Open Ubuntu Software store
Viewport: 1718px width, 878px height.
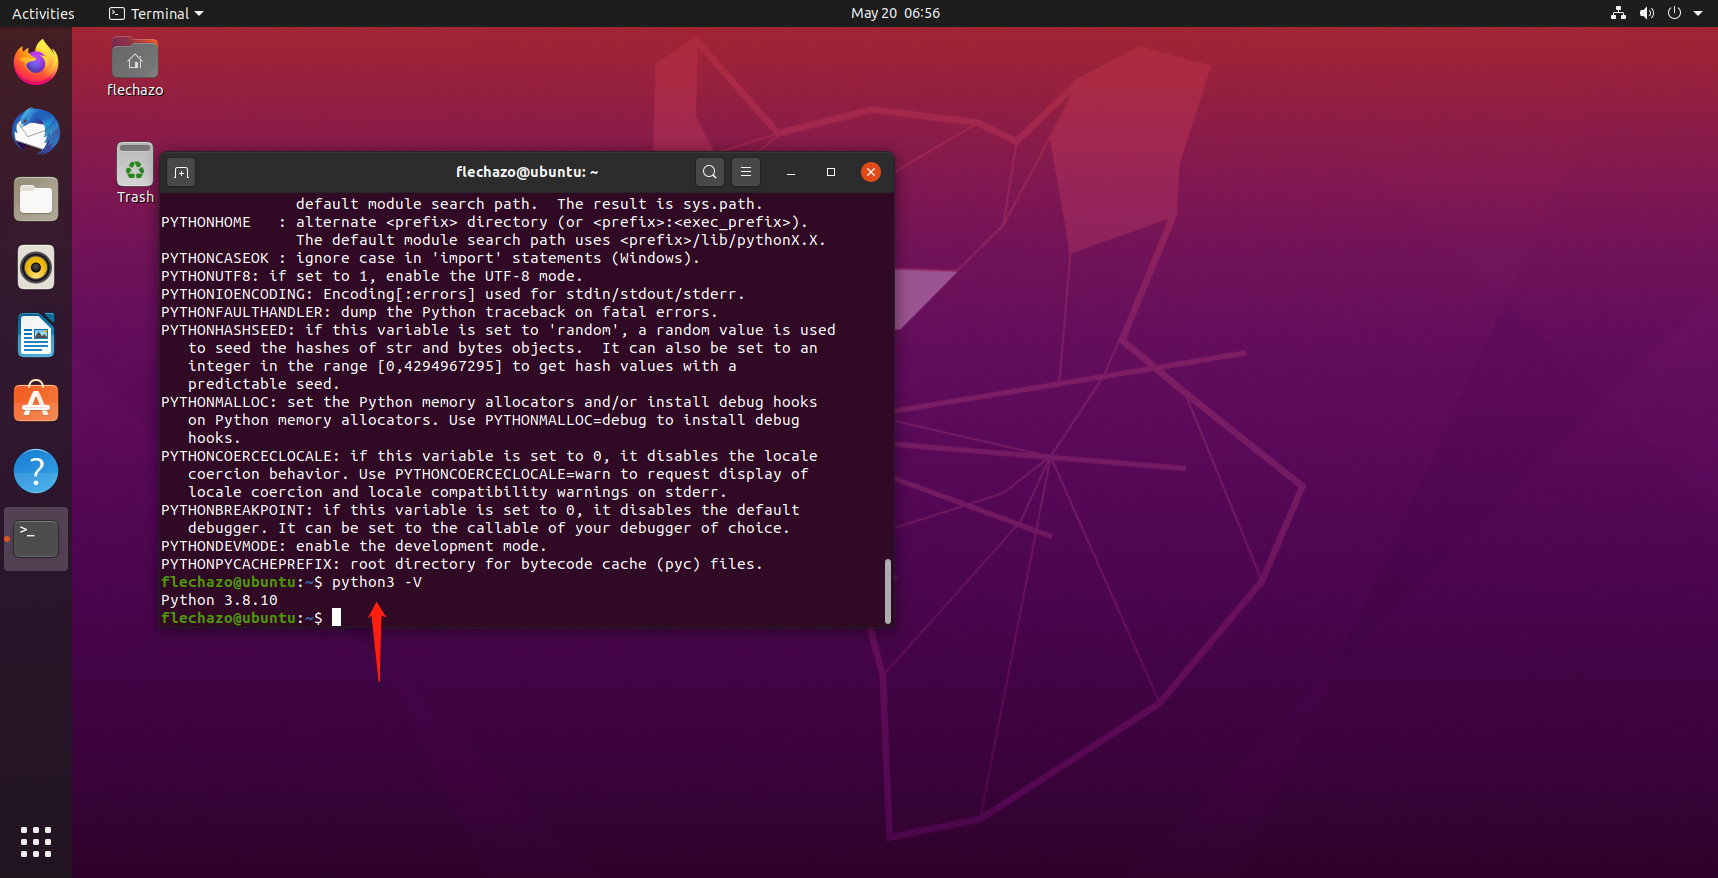[36, 403]
